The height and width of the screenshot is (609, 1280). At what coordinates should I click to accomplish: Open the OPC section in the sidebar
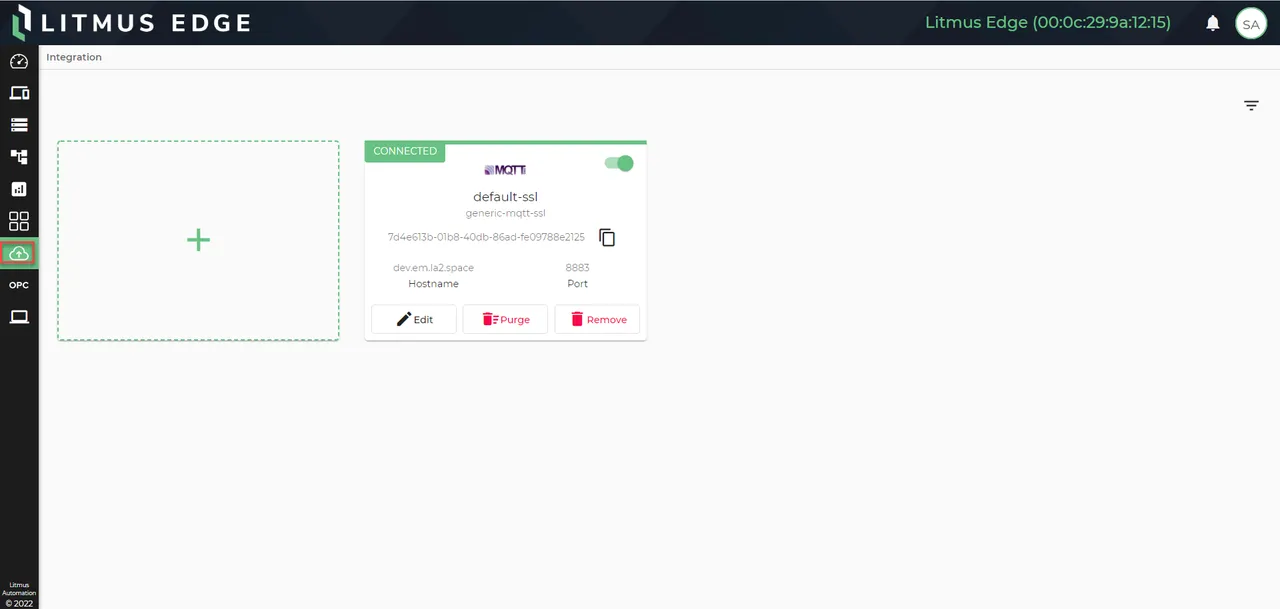click(x=19, y=285)
